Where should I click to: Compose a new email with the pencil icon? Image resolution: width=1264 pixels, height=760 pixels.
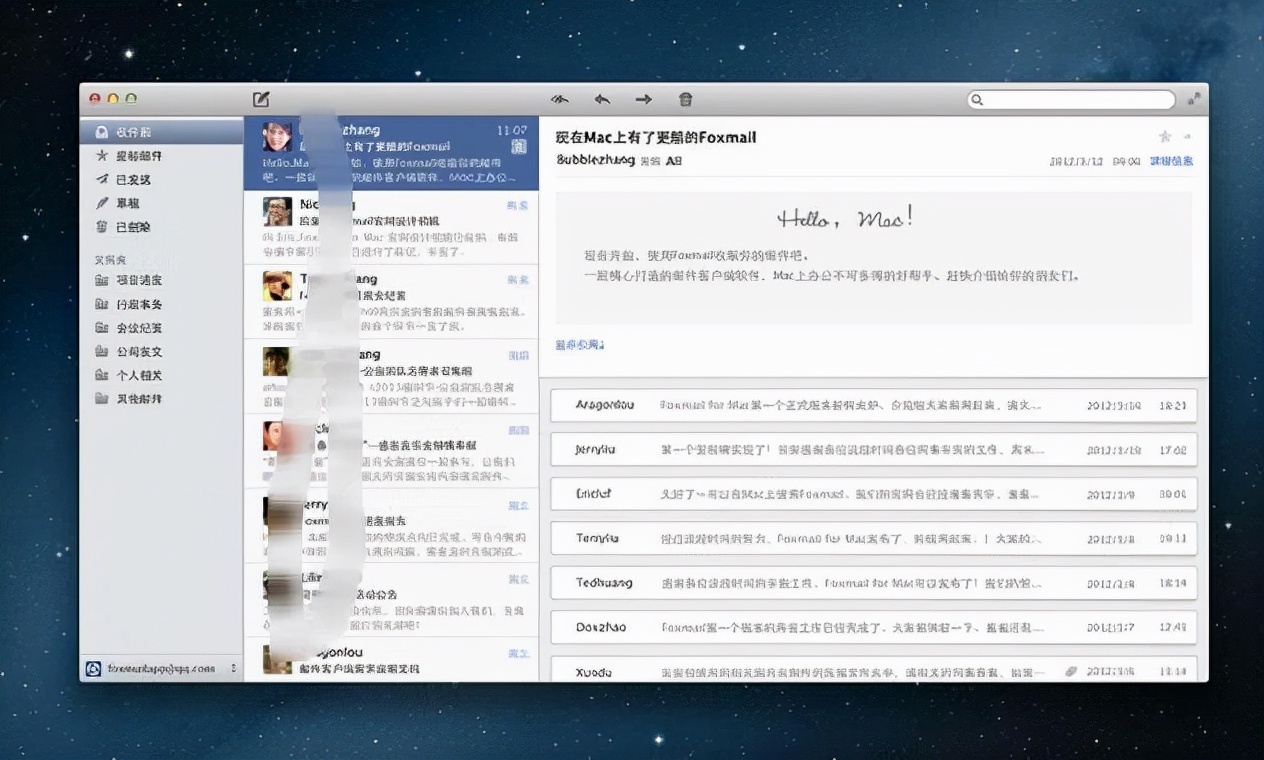(261, 99)
